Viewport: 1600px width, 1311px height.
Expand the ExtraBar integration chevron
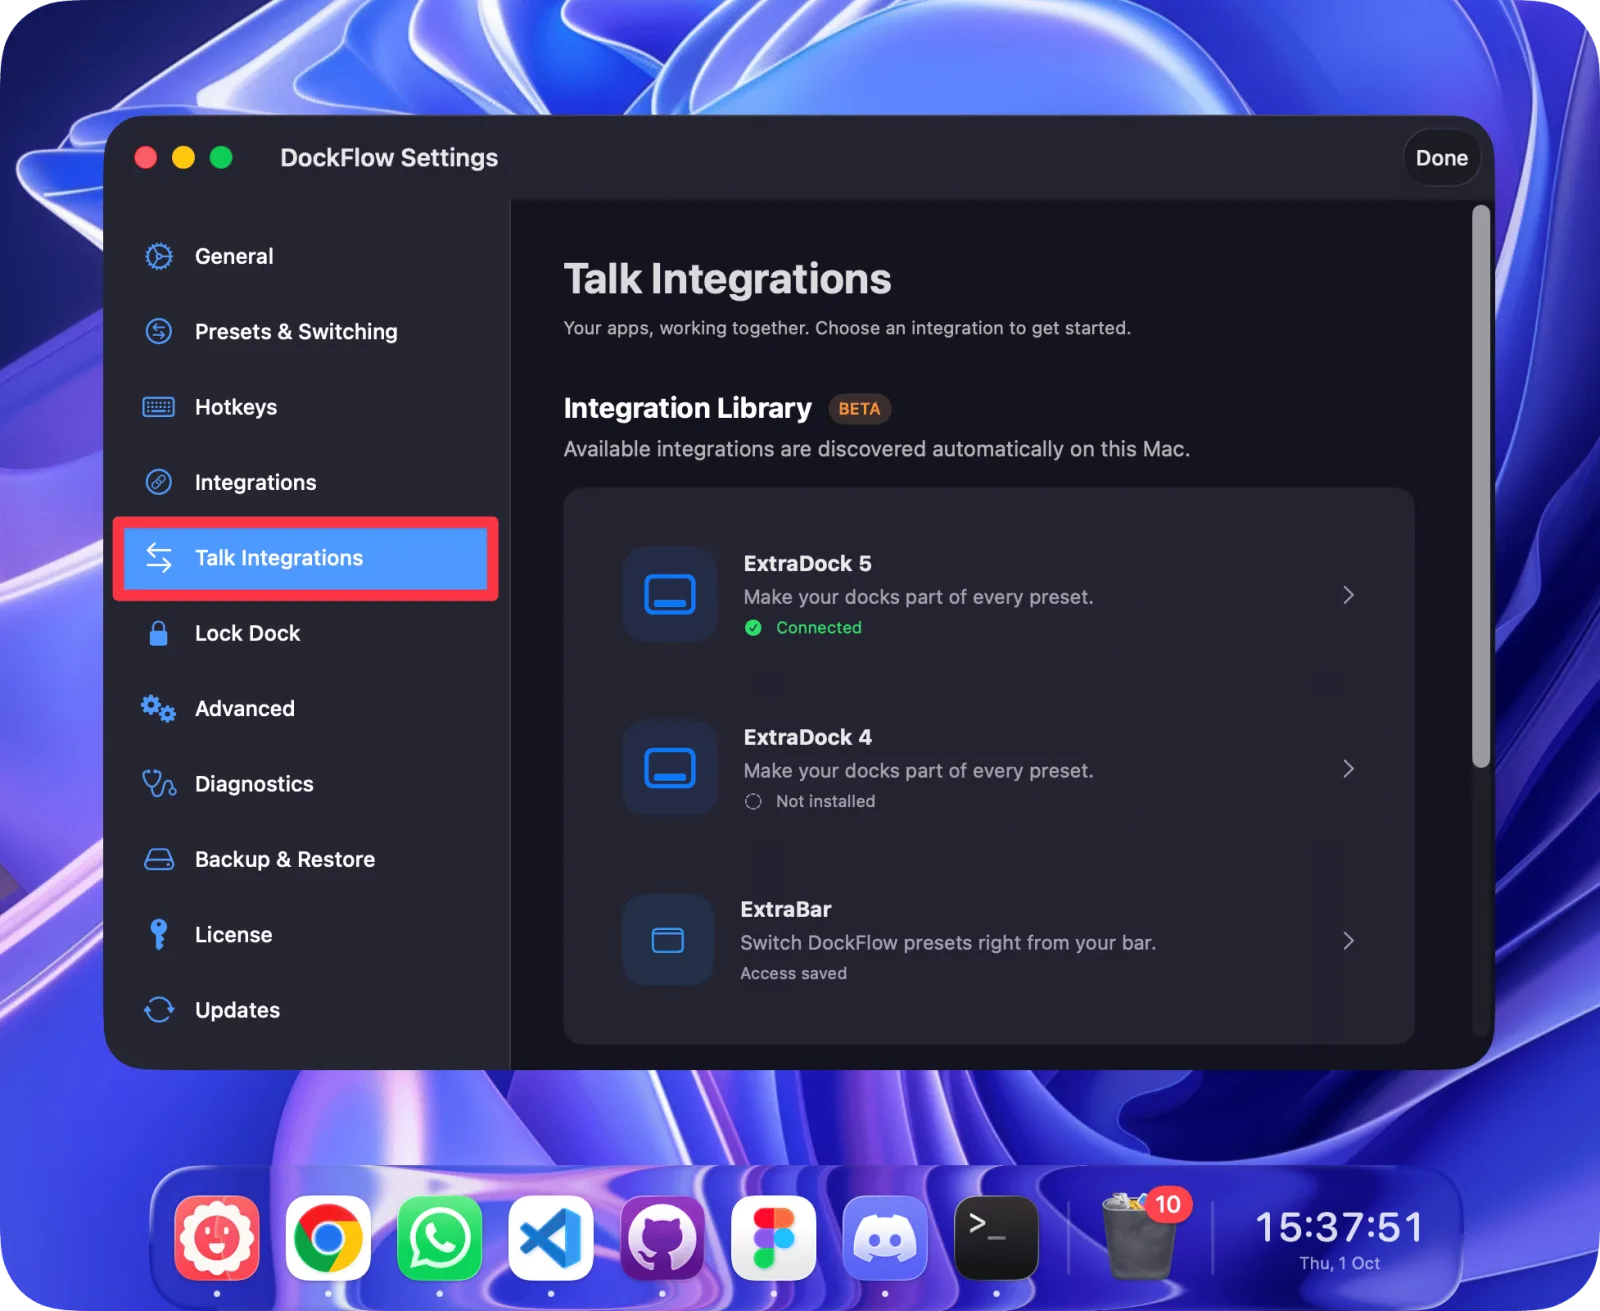coord(1348,941)
